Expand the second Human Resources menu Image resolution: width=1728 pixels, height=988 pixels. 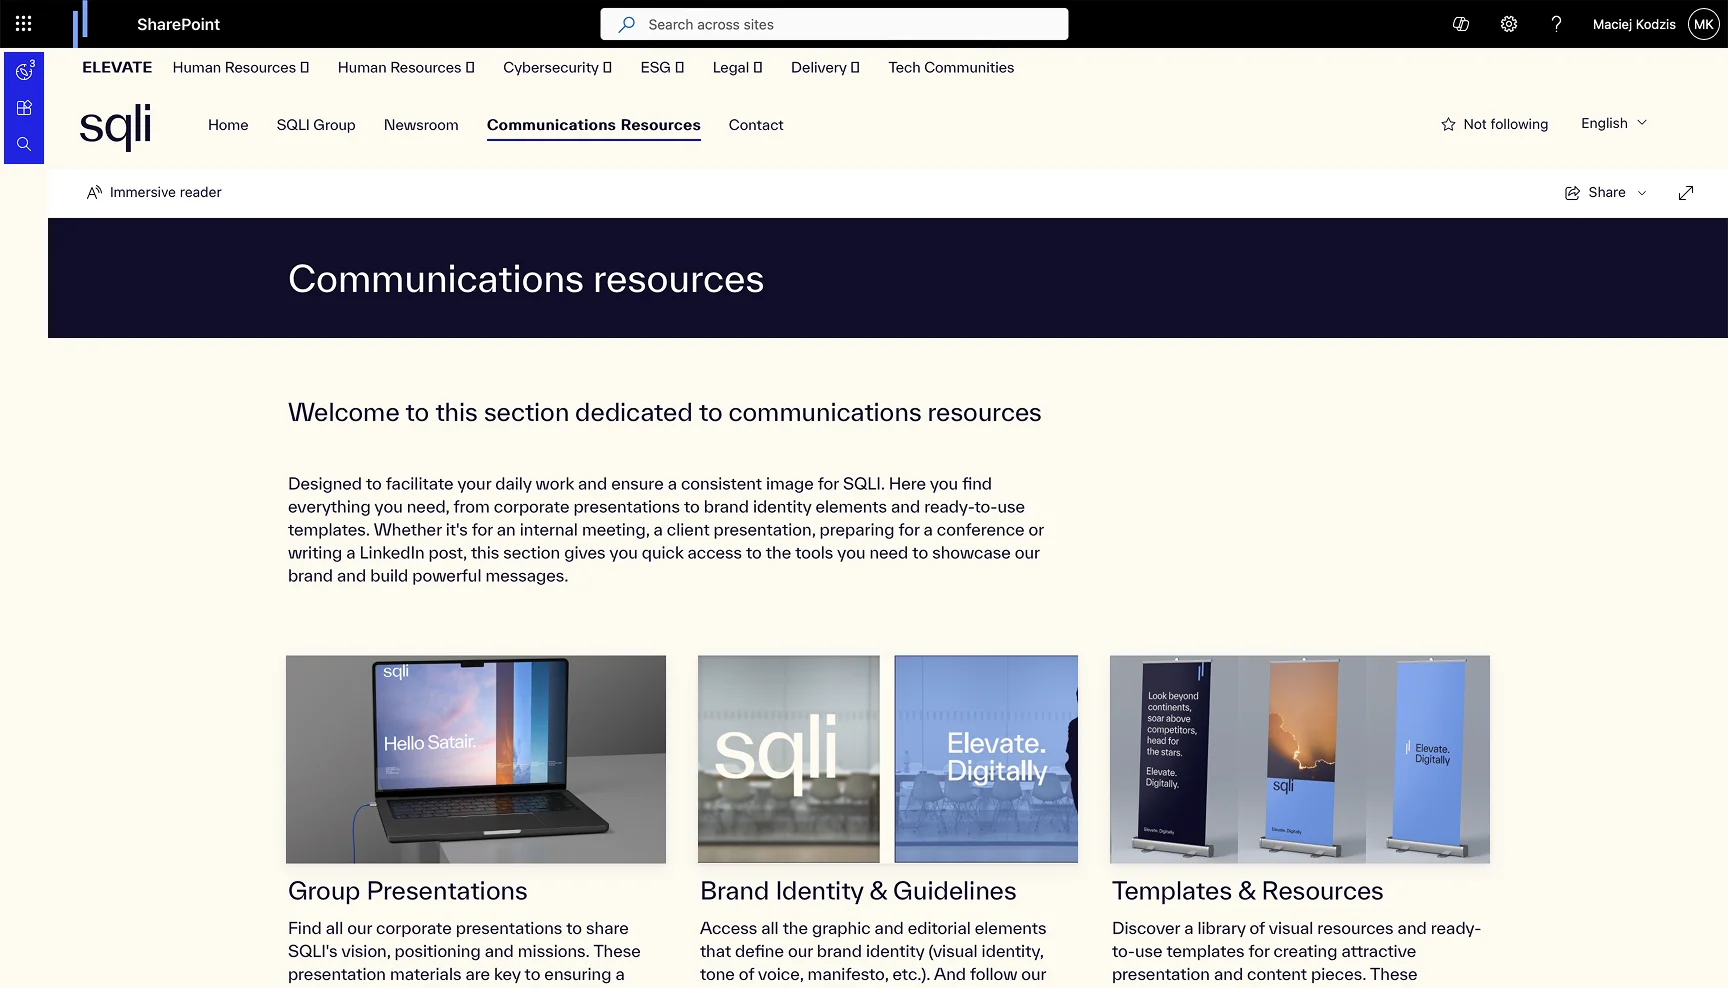[406, 67]
